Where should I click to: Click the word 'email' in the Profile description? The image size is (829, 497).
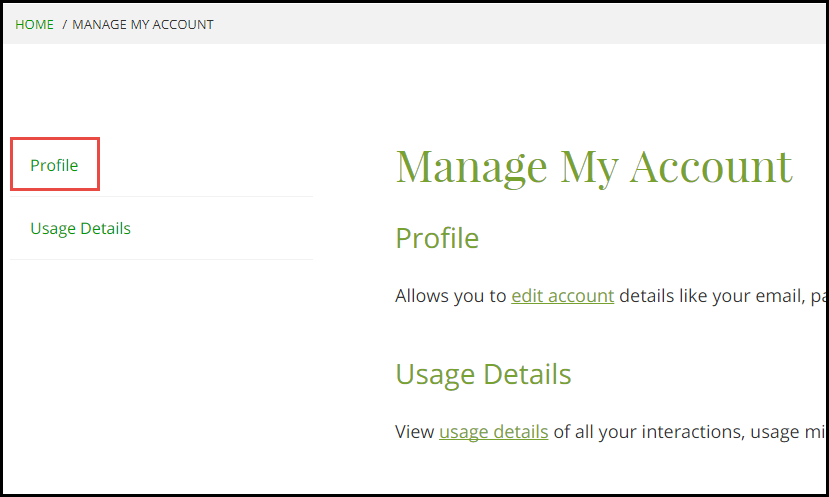pos(780,296)
